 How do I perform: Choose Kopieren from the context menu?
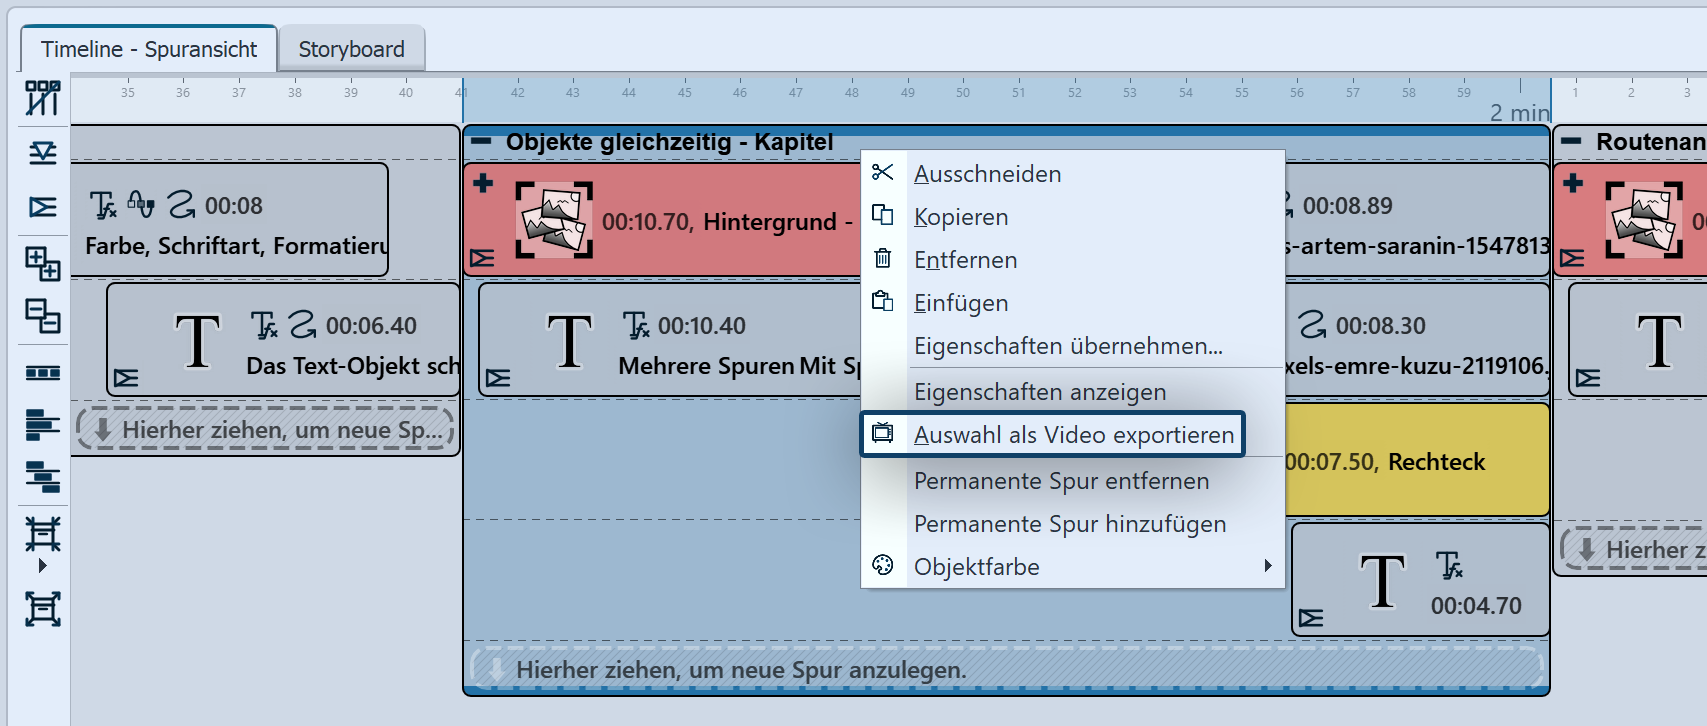click(1073, 216)
